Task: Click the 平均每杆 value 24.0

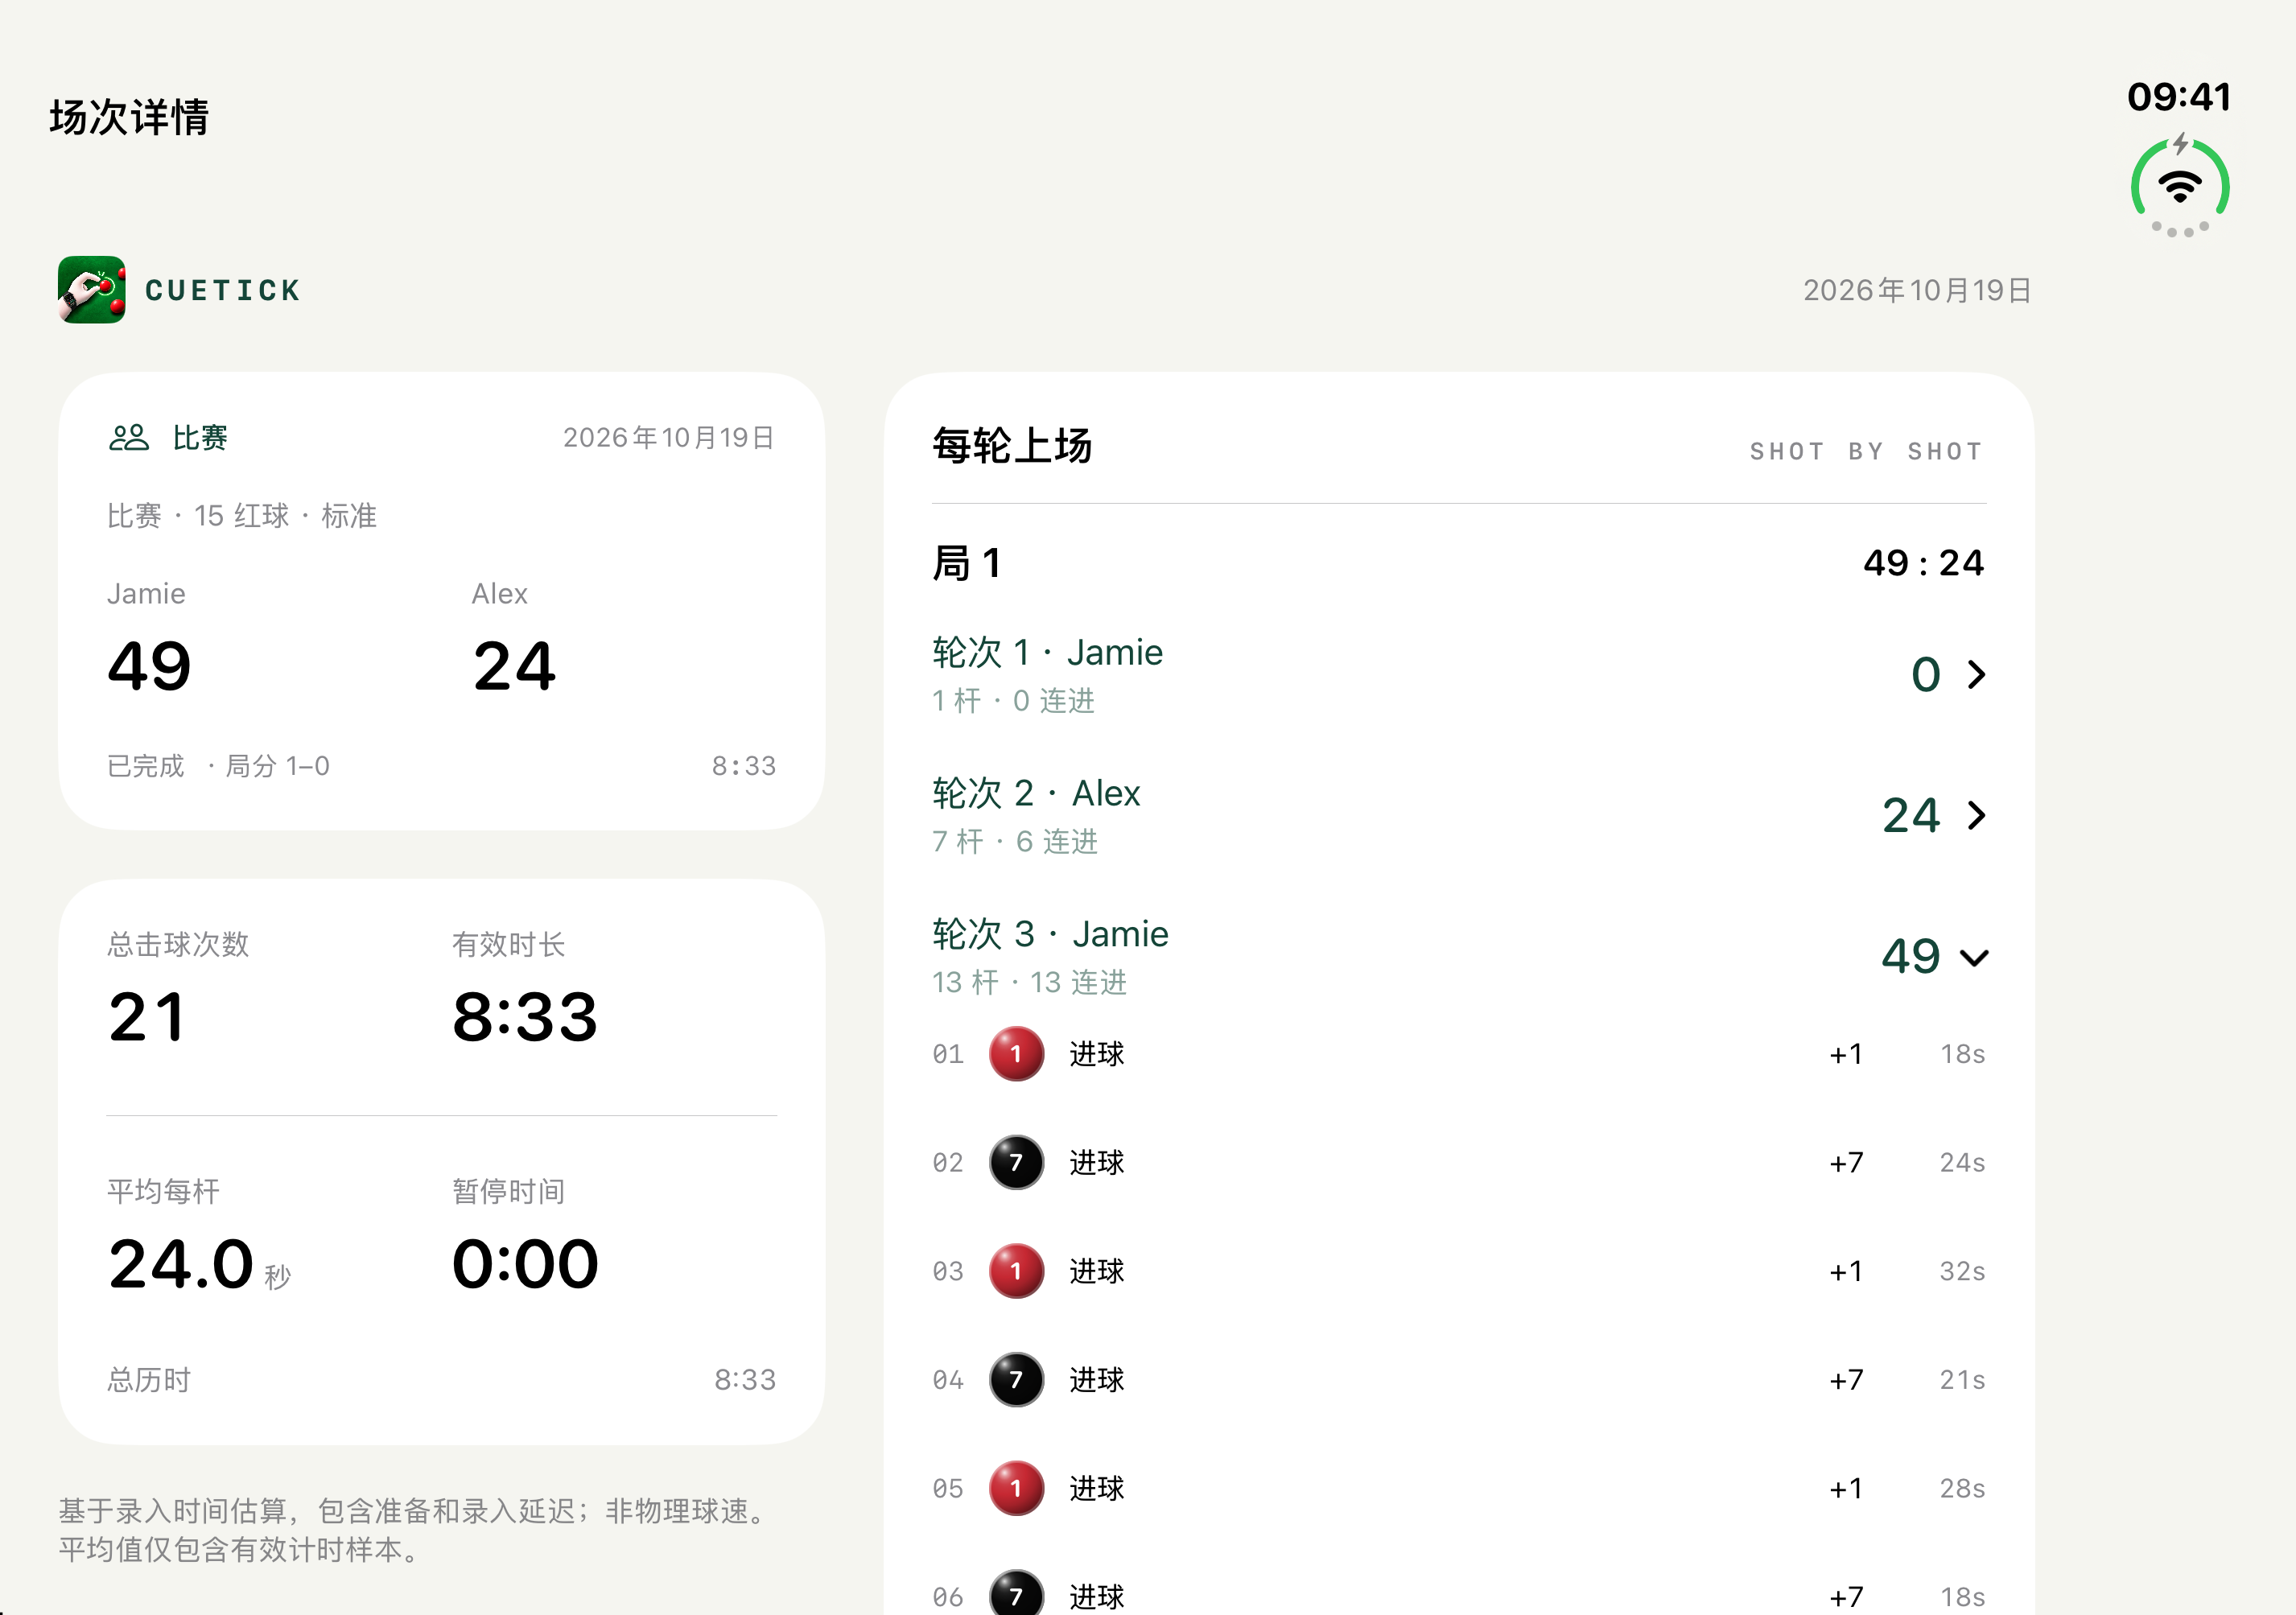Action: point(181,1264)
